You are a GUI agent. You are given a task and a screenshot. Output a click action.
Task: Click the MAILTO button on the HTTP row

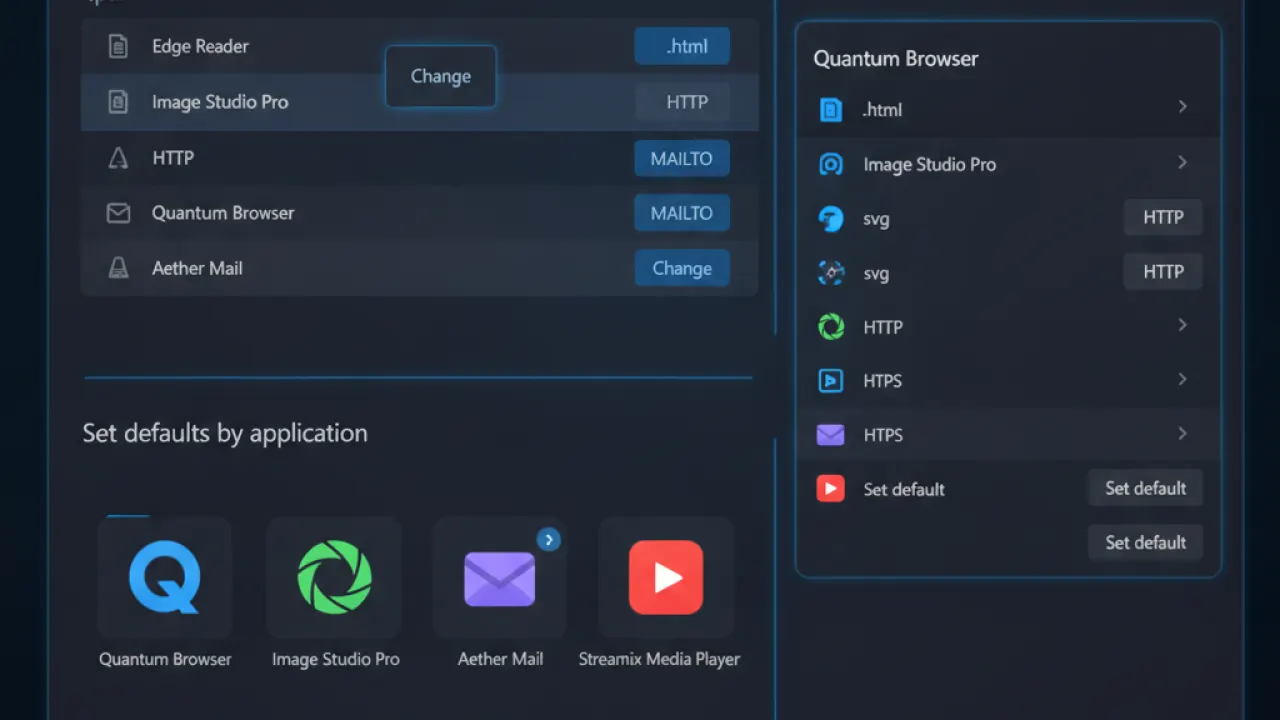click(682, 158)
